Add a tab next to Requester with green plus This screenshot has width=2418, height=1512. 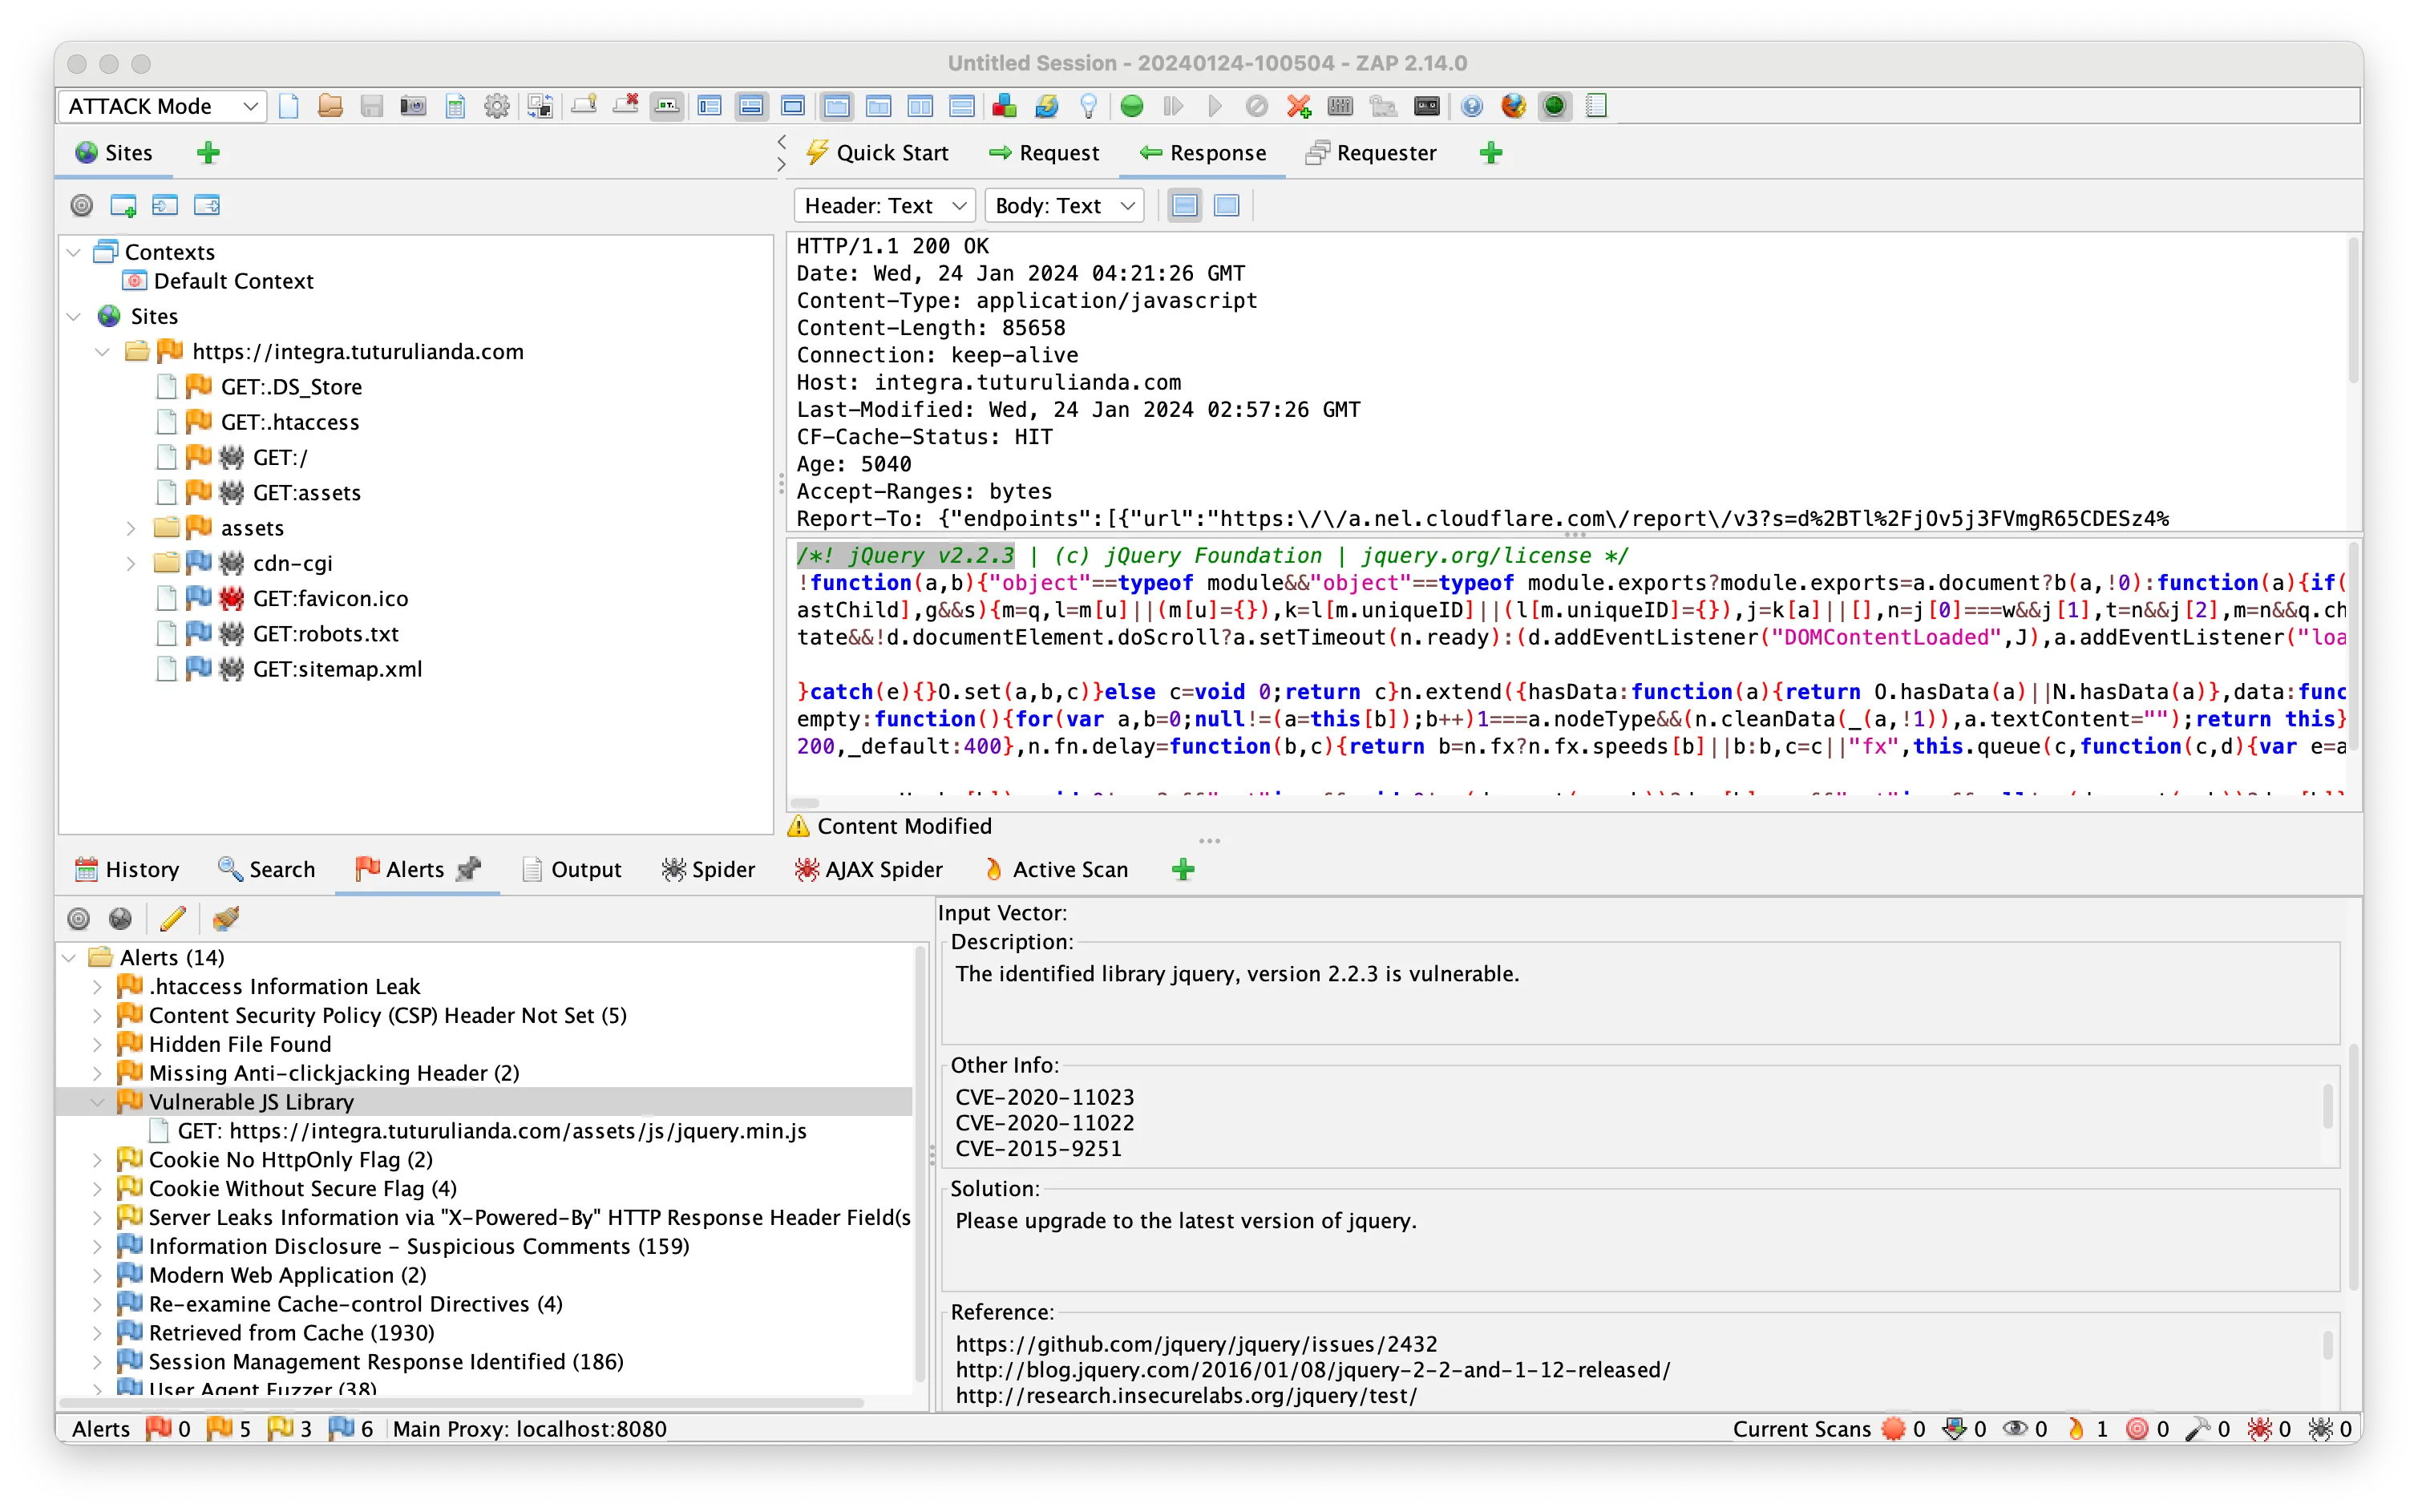[x=1491, y=153]
